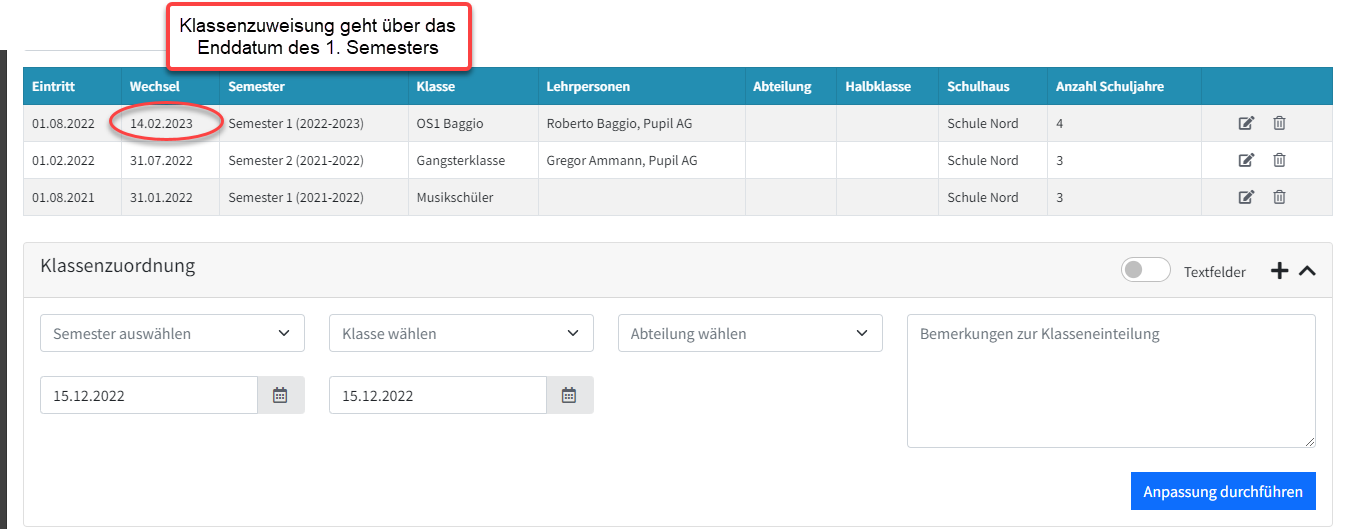Open the Abteilung wählen dropdown
1345x529 pixels.
[x=750, y=333]
